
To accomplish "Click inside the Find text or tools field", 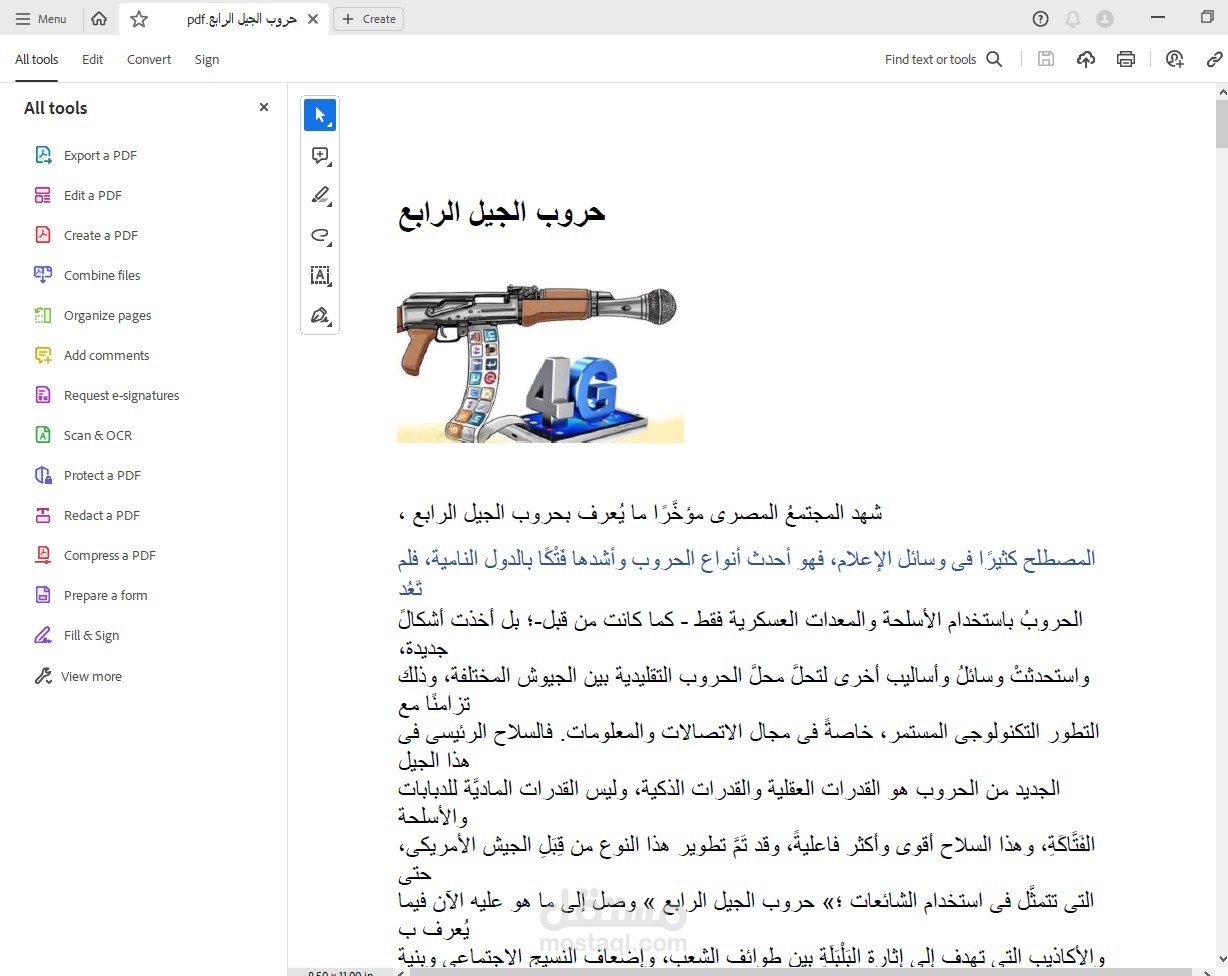I will [930, 59].
